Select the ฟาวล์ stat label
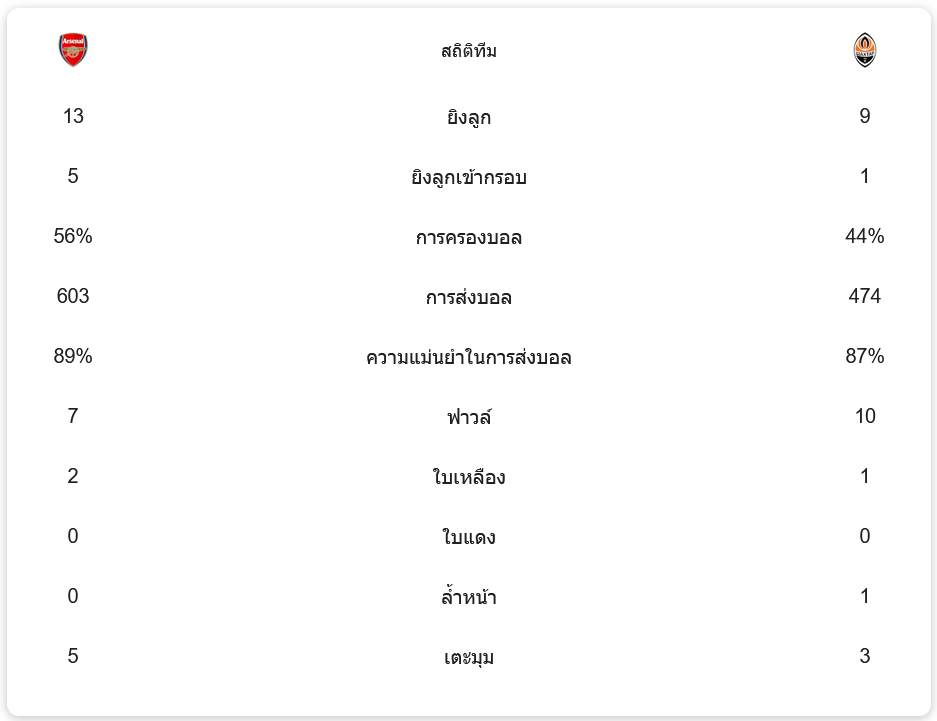 coord(469,417)
